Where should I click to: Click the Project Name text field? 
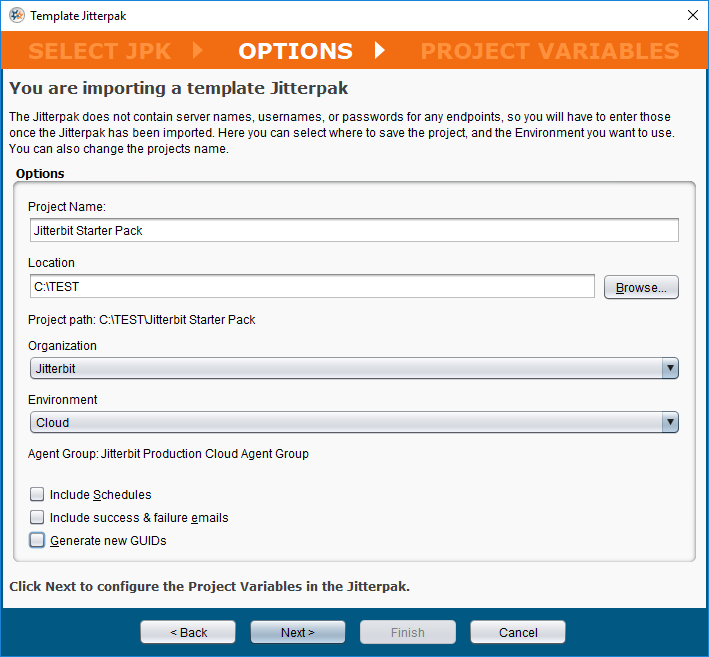tap(354, 230)
